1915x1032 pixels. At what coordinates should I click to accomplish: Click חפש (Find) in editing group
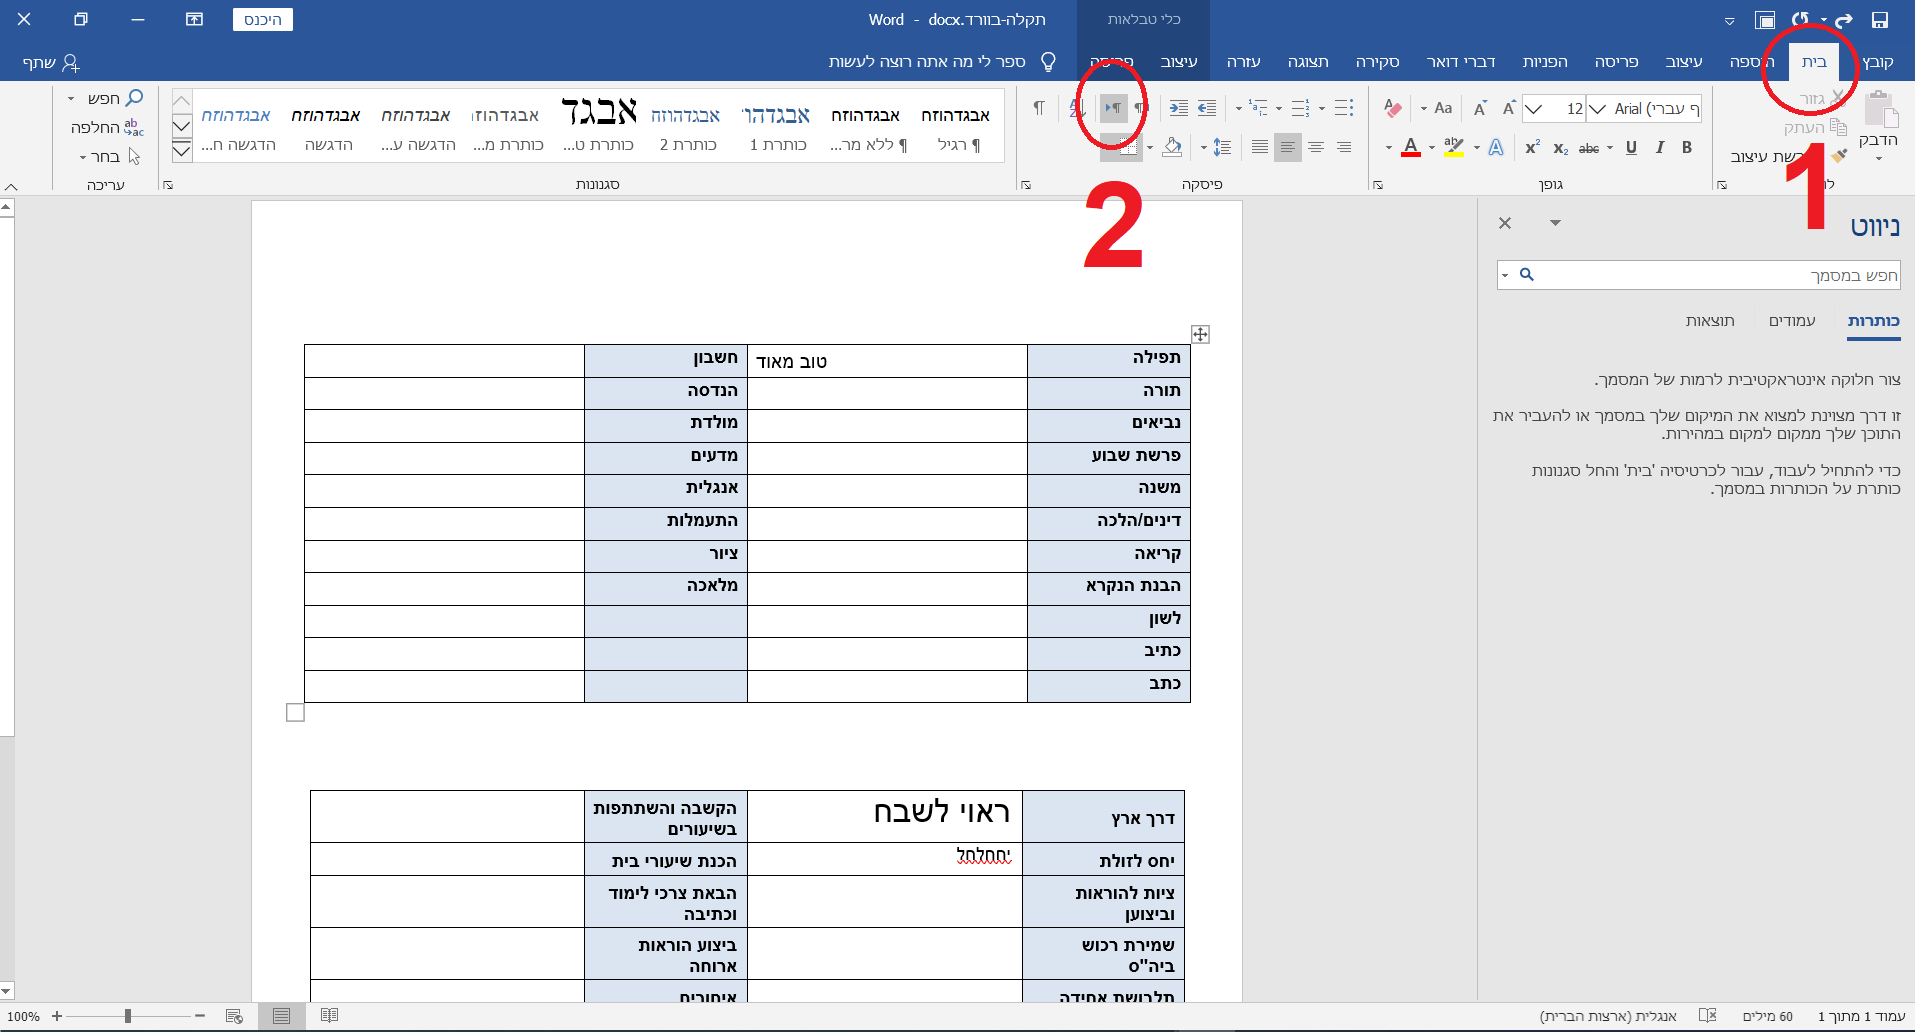[115, 98]
